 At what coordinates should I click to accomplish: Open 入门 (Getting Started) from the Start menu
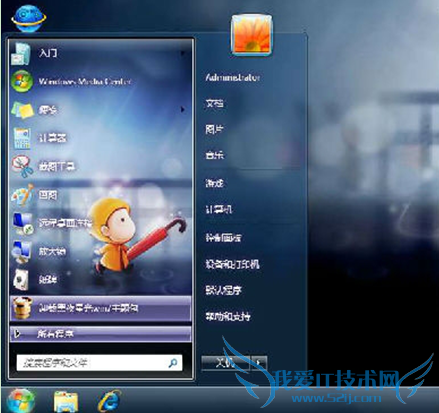(100, 53)
